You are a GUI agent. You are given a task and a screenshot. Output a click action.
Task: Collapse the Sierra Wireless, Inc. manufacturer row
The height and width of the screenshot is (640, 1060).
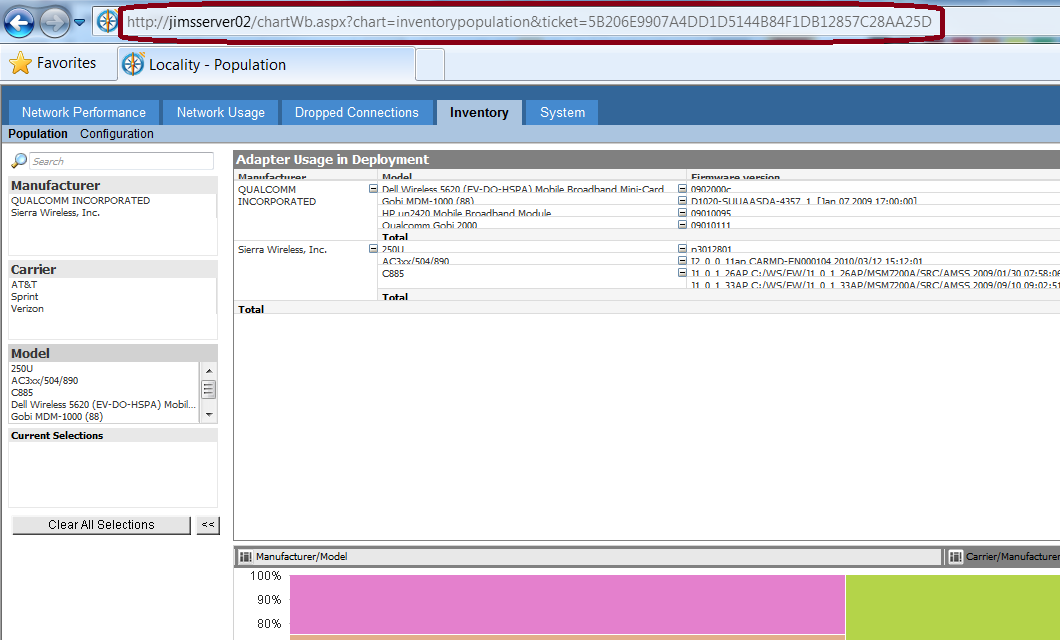[x=373, y=249]
